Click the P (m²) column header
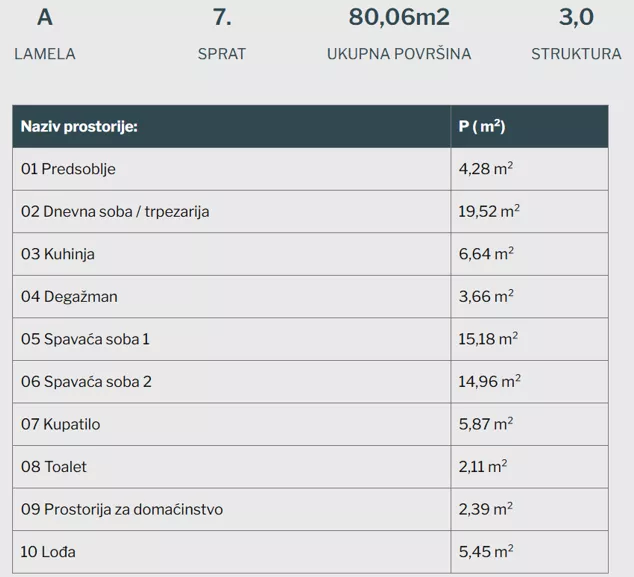Screen dimensions: 634x577 tap(481, 127)
